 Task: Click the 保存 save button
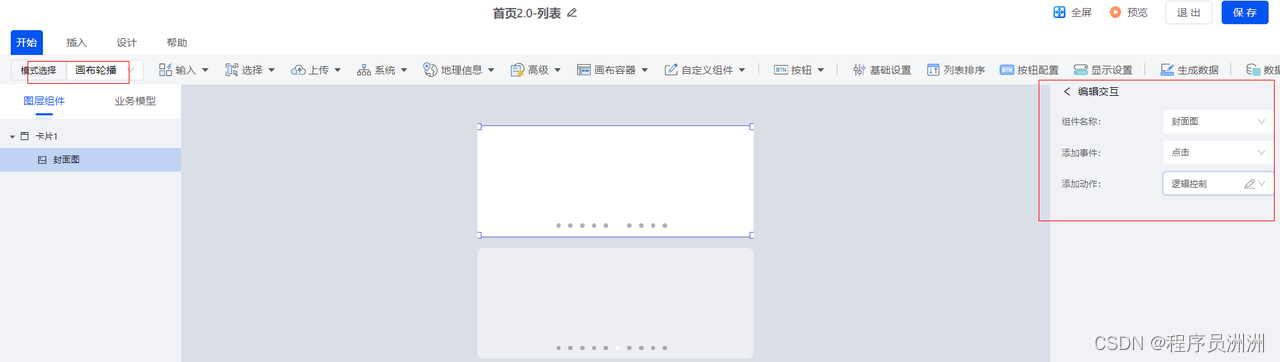(x=1245, y=13)
